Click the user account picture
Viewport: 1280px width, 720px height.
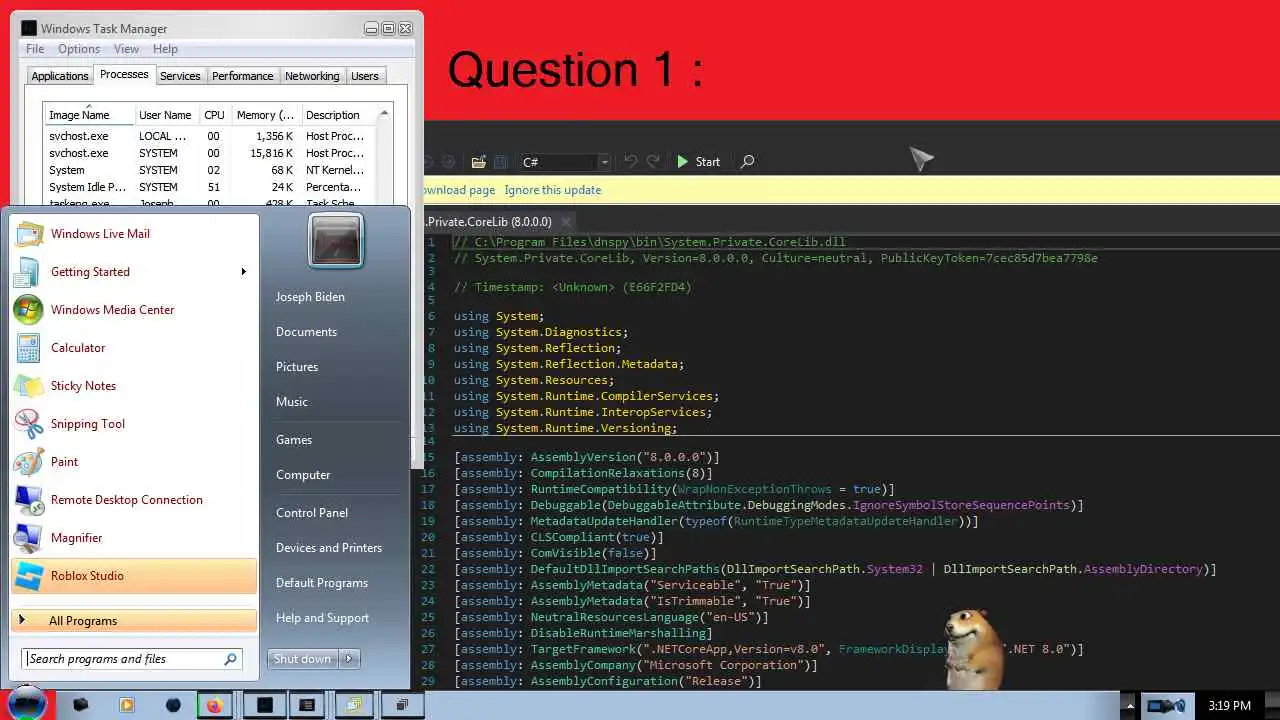click(x=336, y=240)
